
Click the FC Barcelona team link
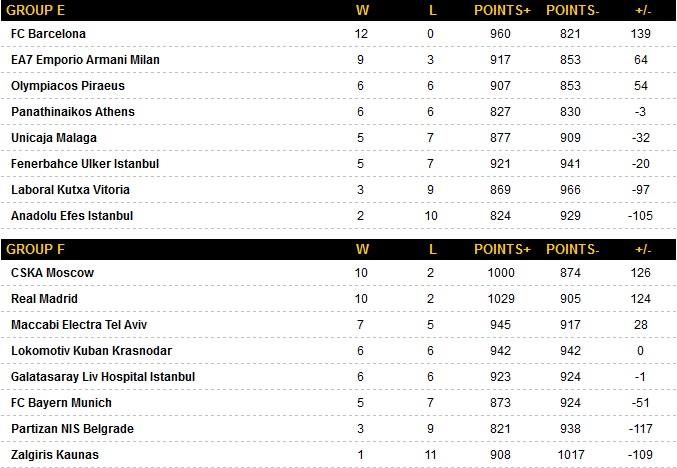[x=48, y=34]
